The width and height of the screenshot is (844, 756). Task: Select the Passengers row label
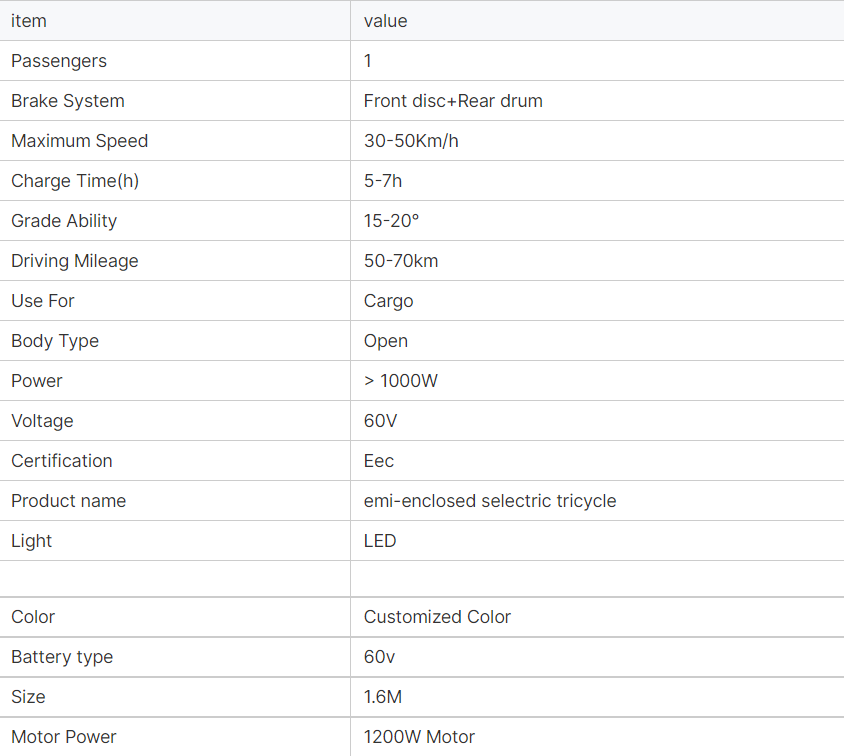[58, 61]
